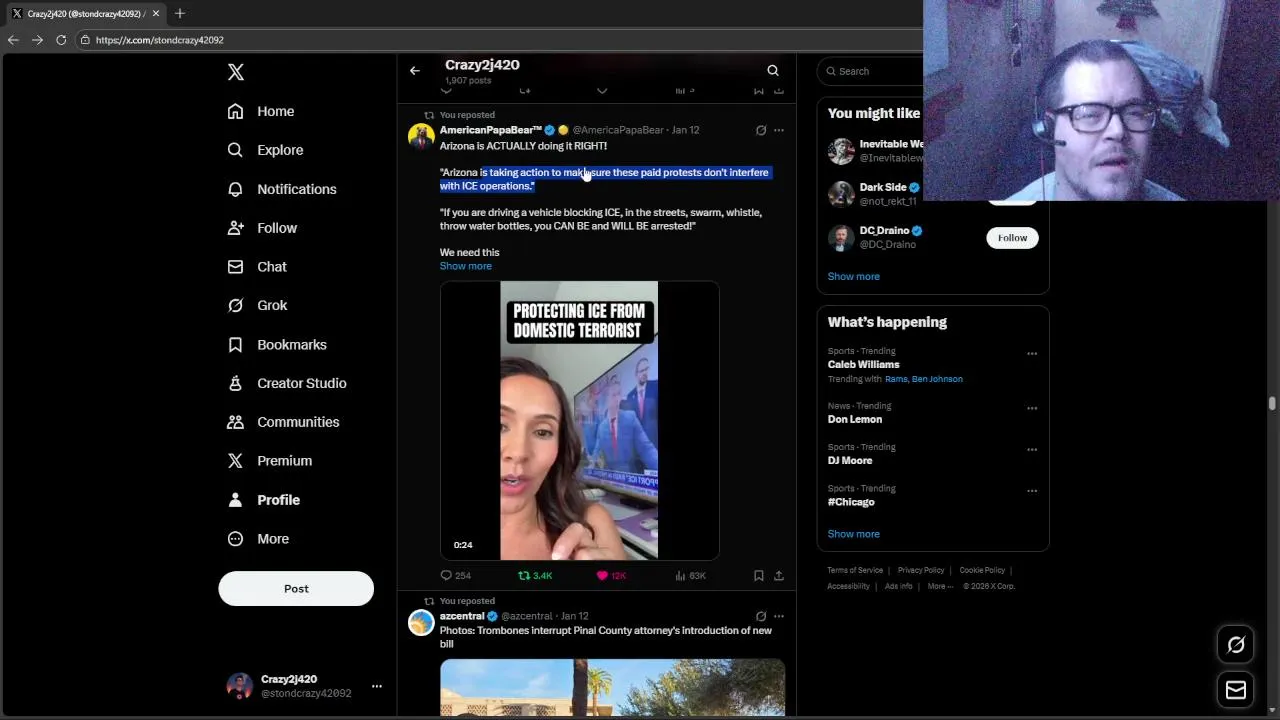Play the Protecting ICE video
This screenshot has width=1280, height=720.
pyautogui.click(x=579, y=420)
